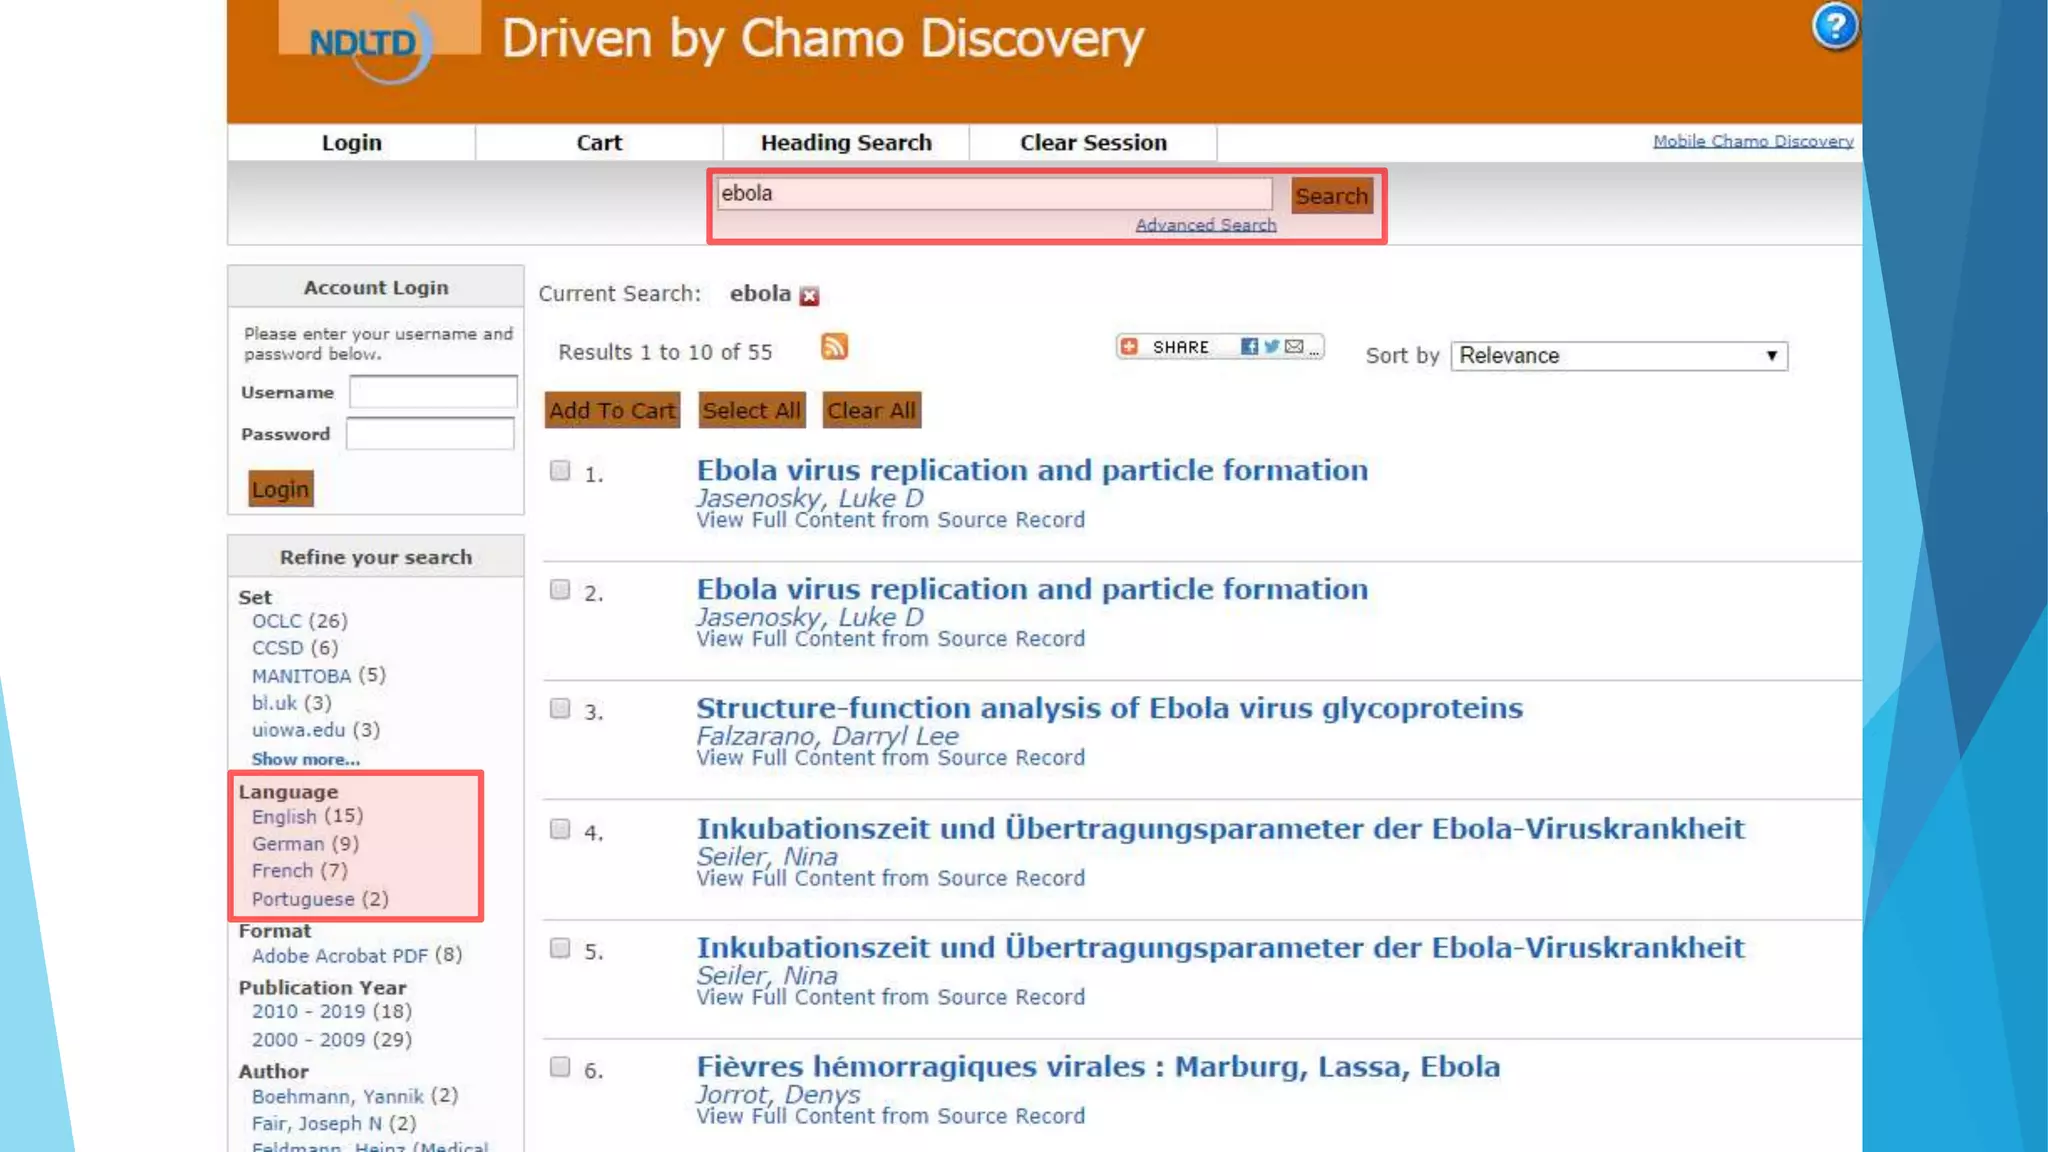The image size is (2048, 1152).
Task: View Full Content link under result 1
Action: point(890,520)
